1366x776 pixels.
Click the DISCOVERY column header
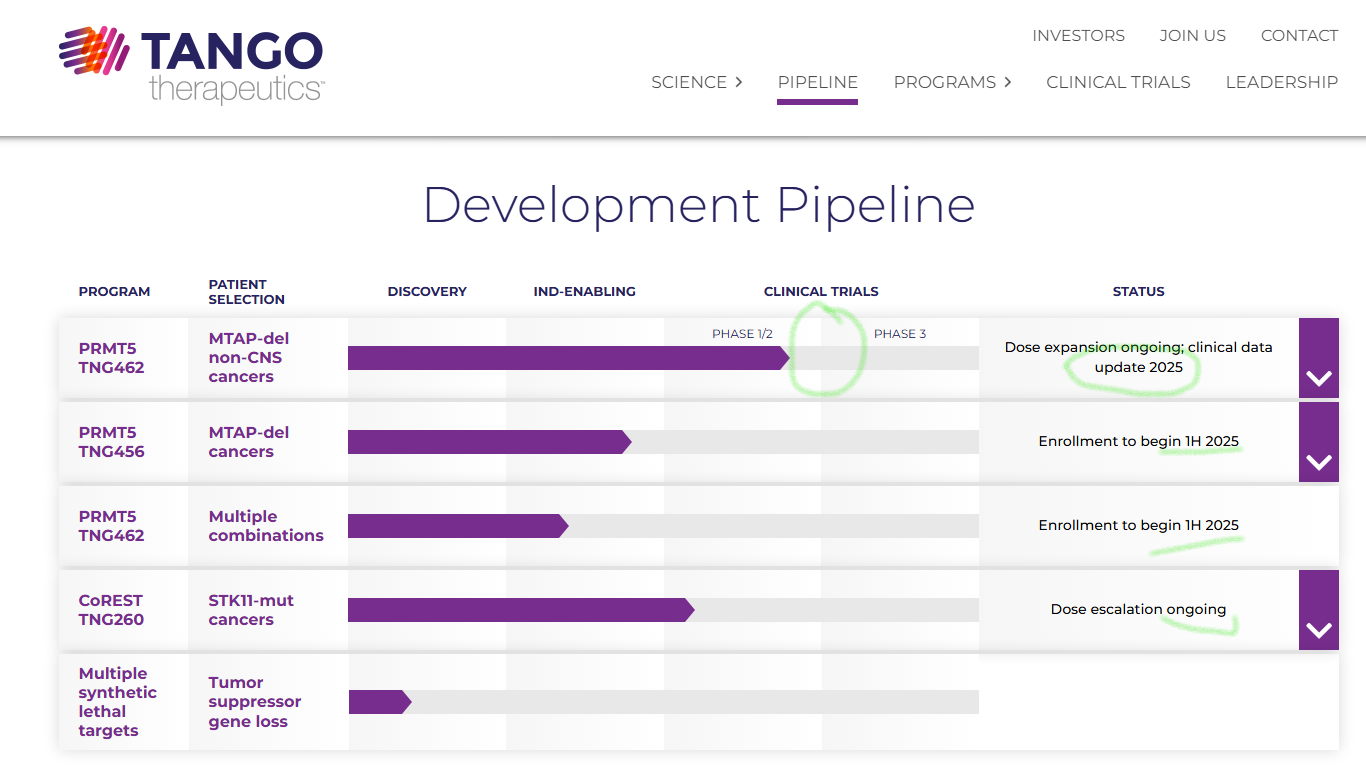[x=427, y=292]
